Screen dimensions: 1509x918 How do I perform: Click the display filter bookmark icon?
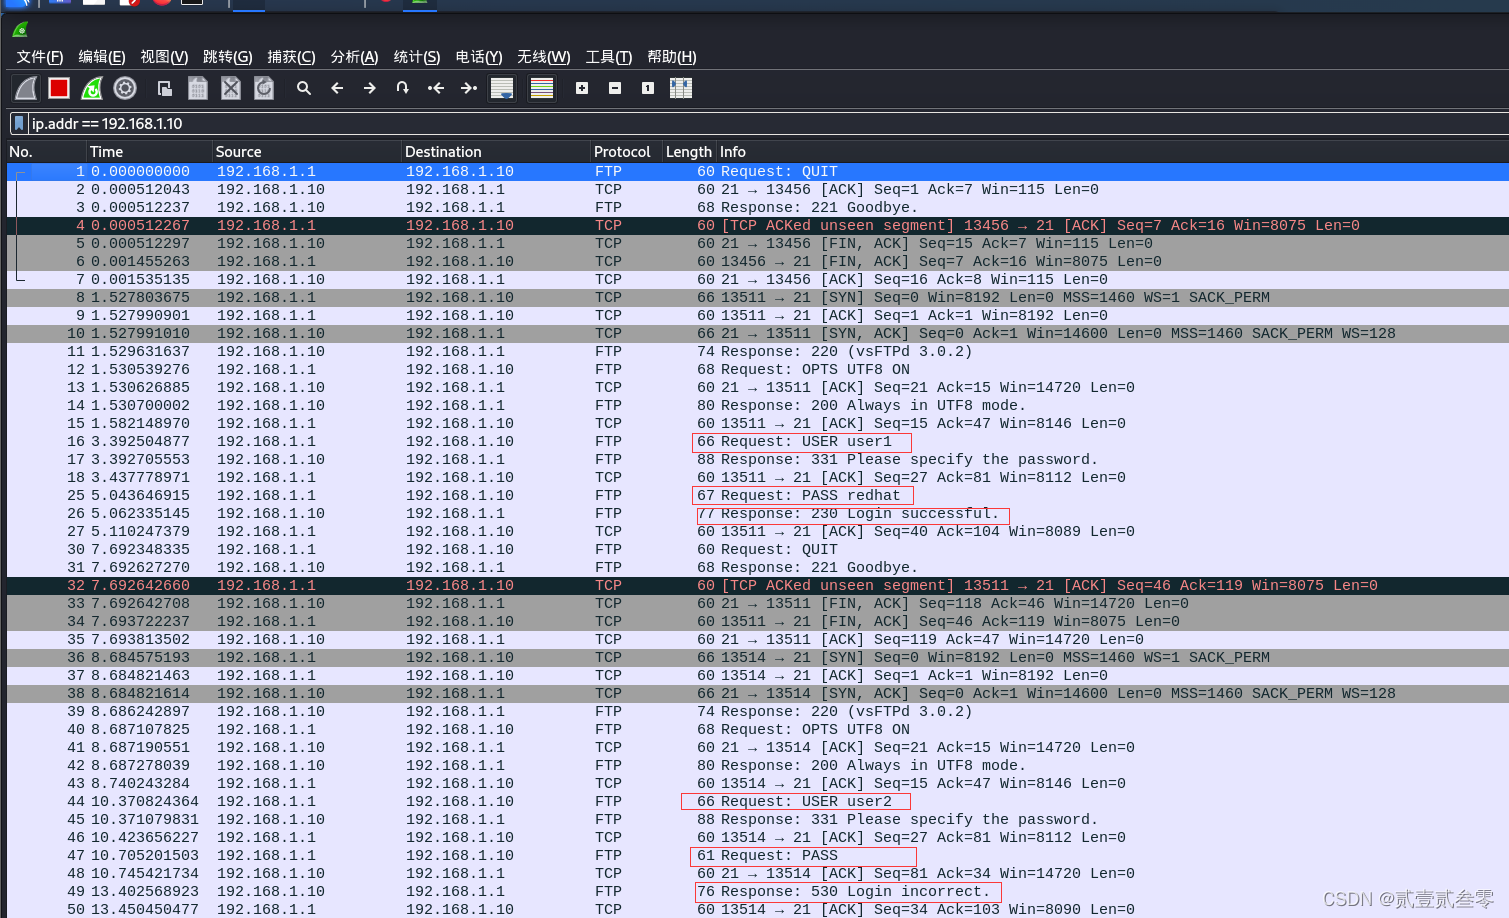tap(19, 123)
